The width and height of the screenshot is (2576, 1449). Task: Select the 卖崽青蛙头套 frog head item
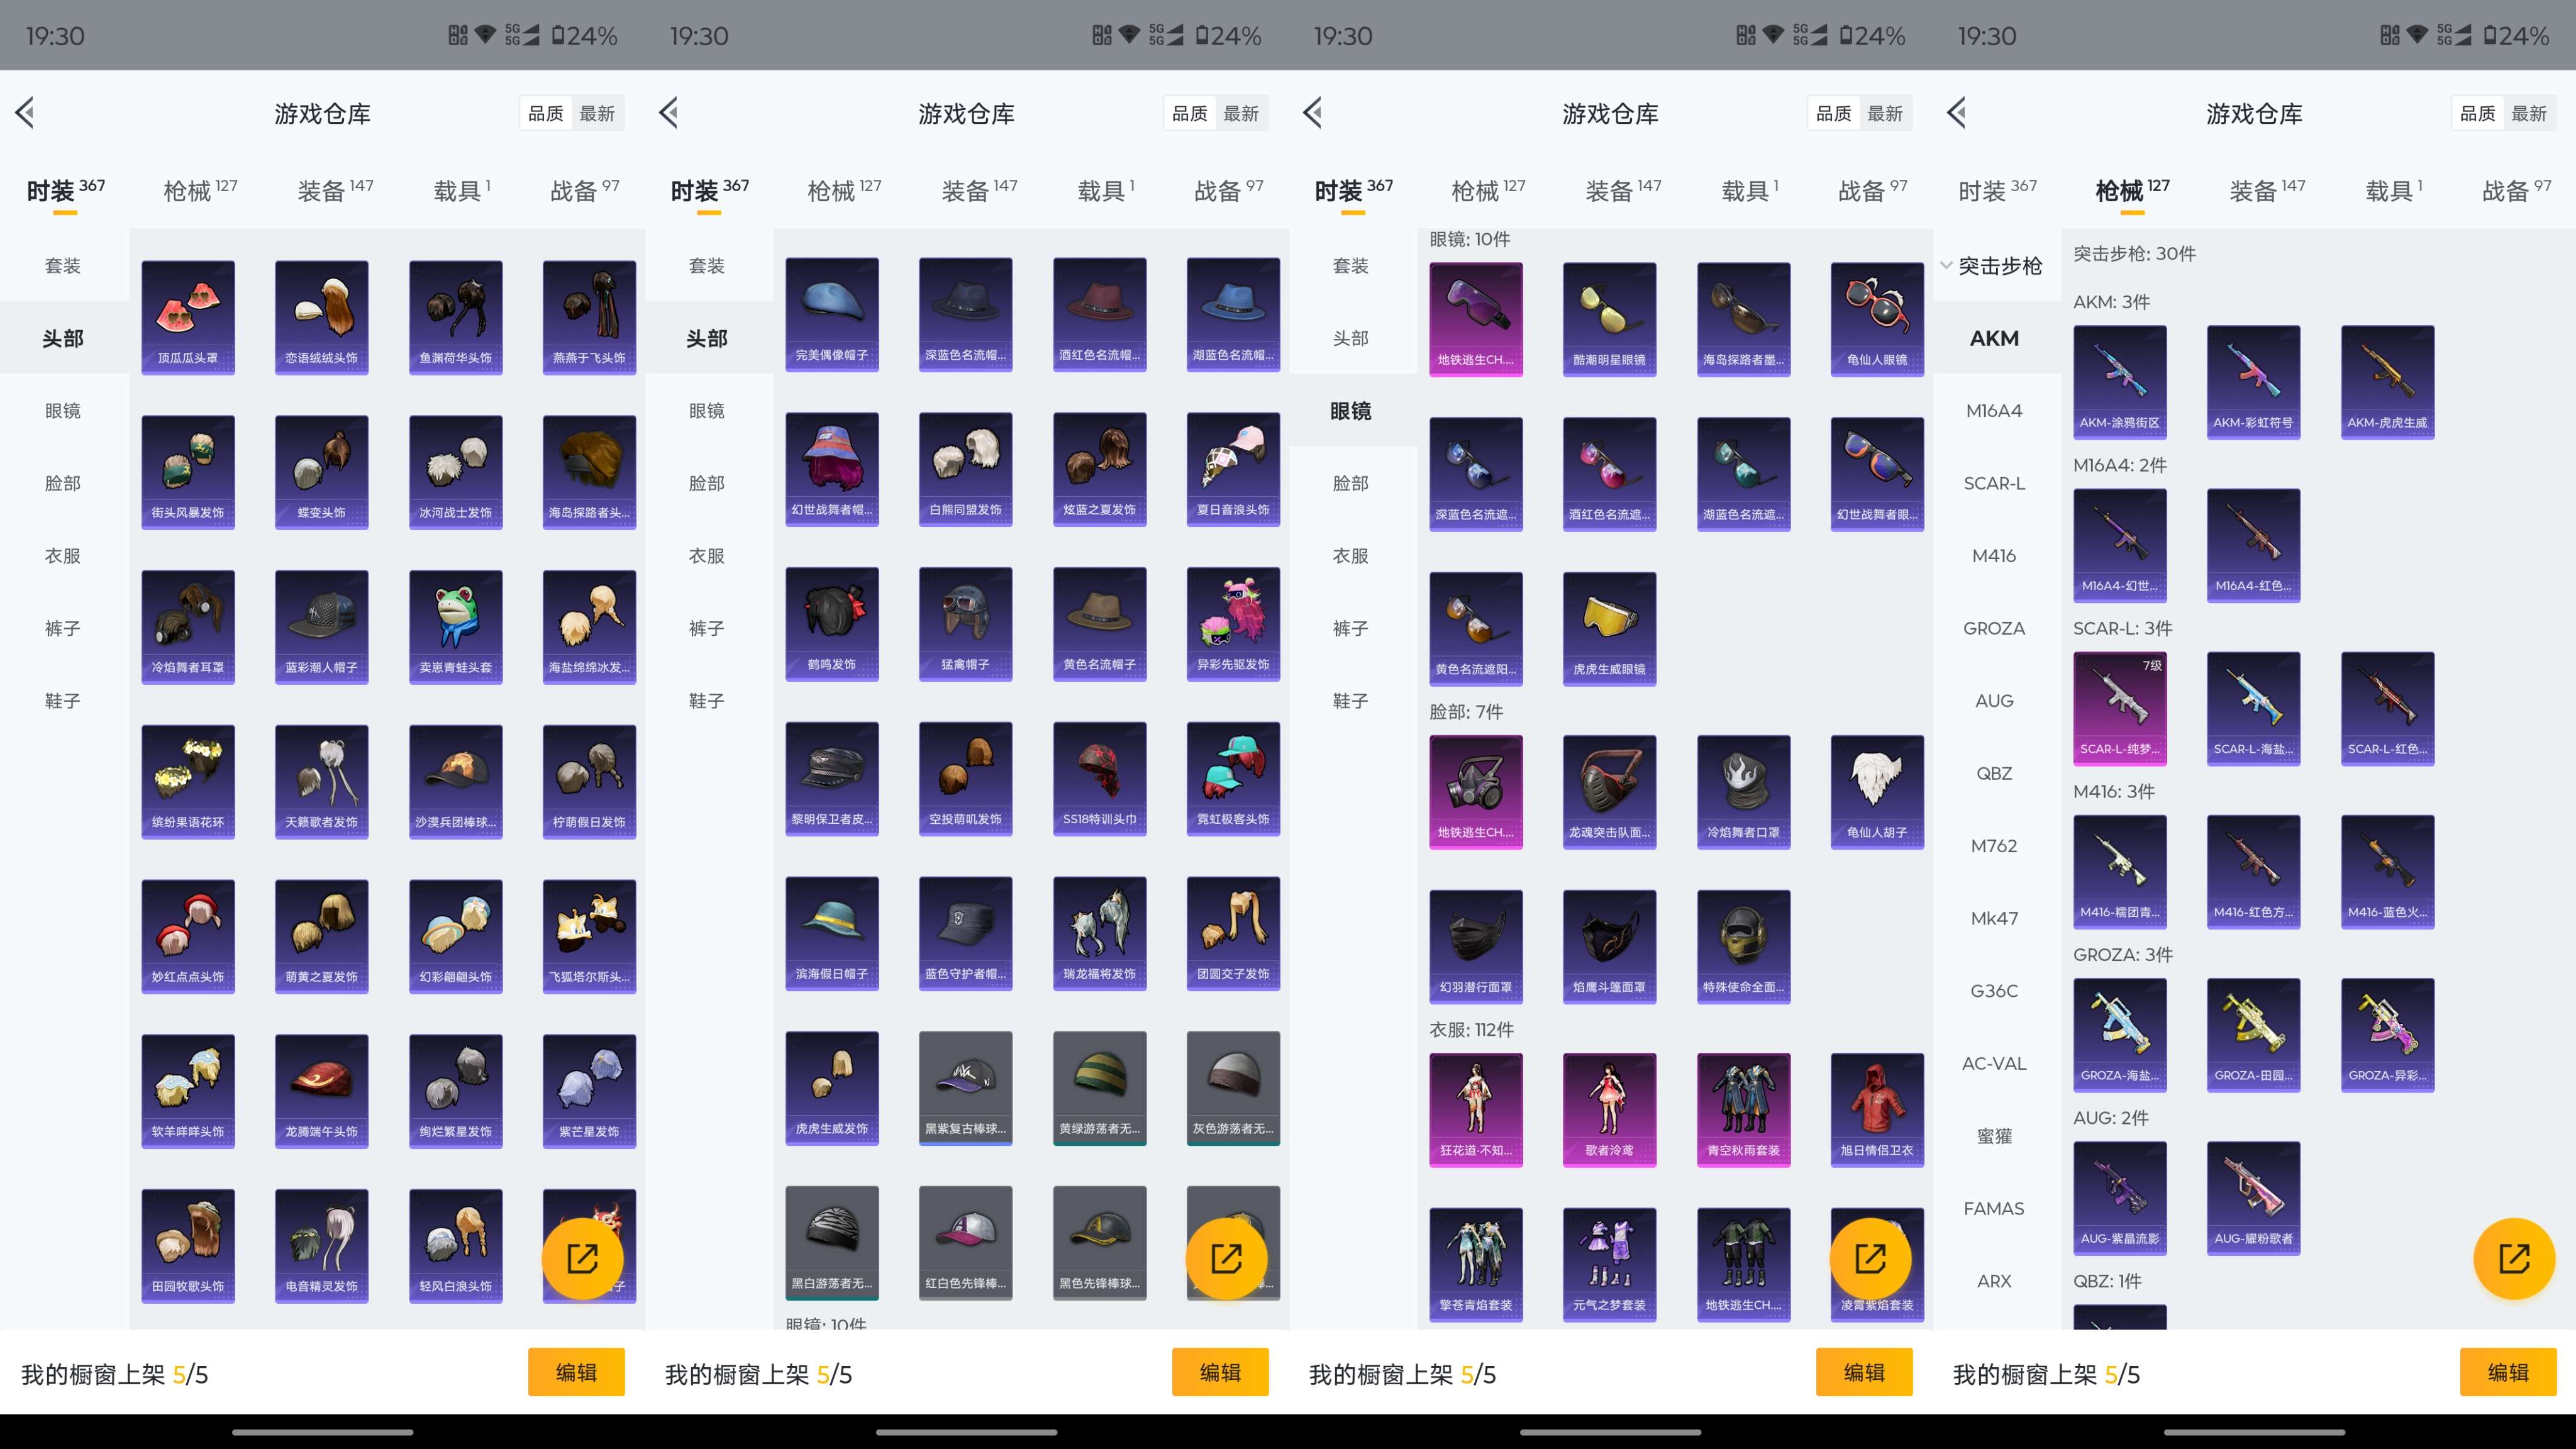455,627
